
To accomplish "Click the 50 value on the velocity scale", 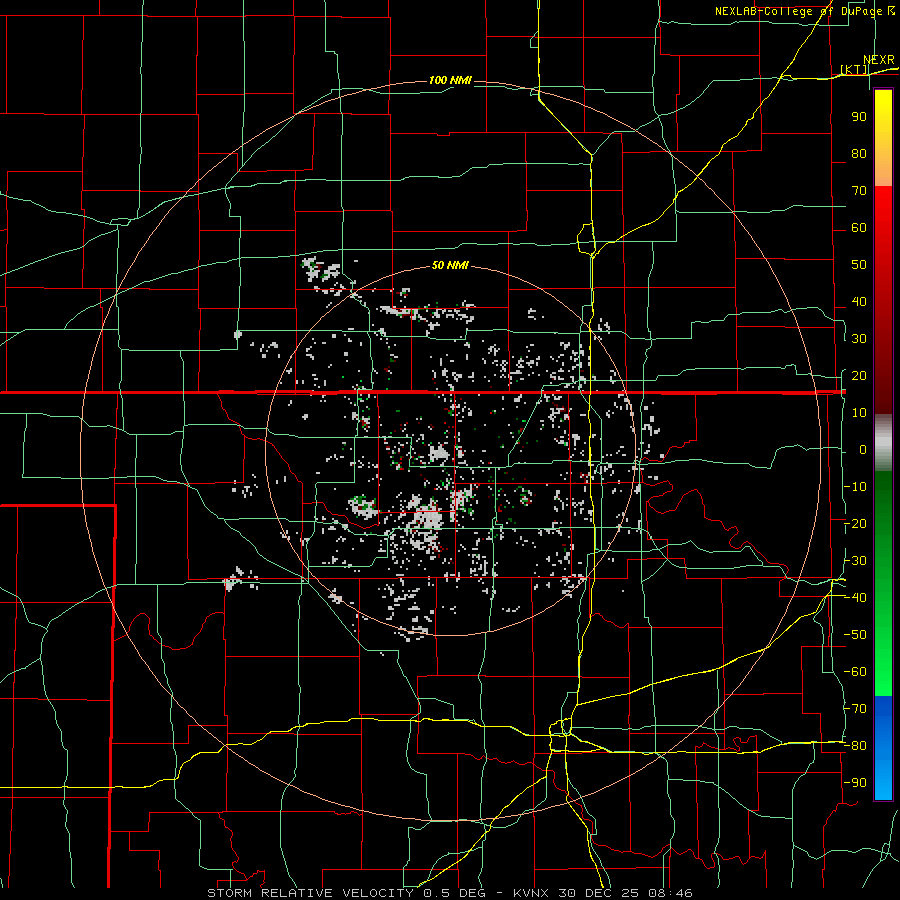I will click(x=859, y=265).
